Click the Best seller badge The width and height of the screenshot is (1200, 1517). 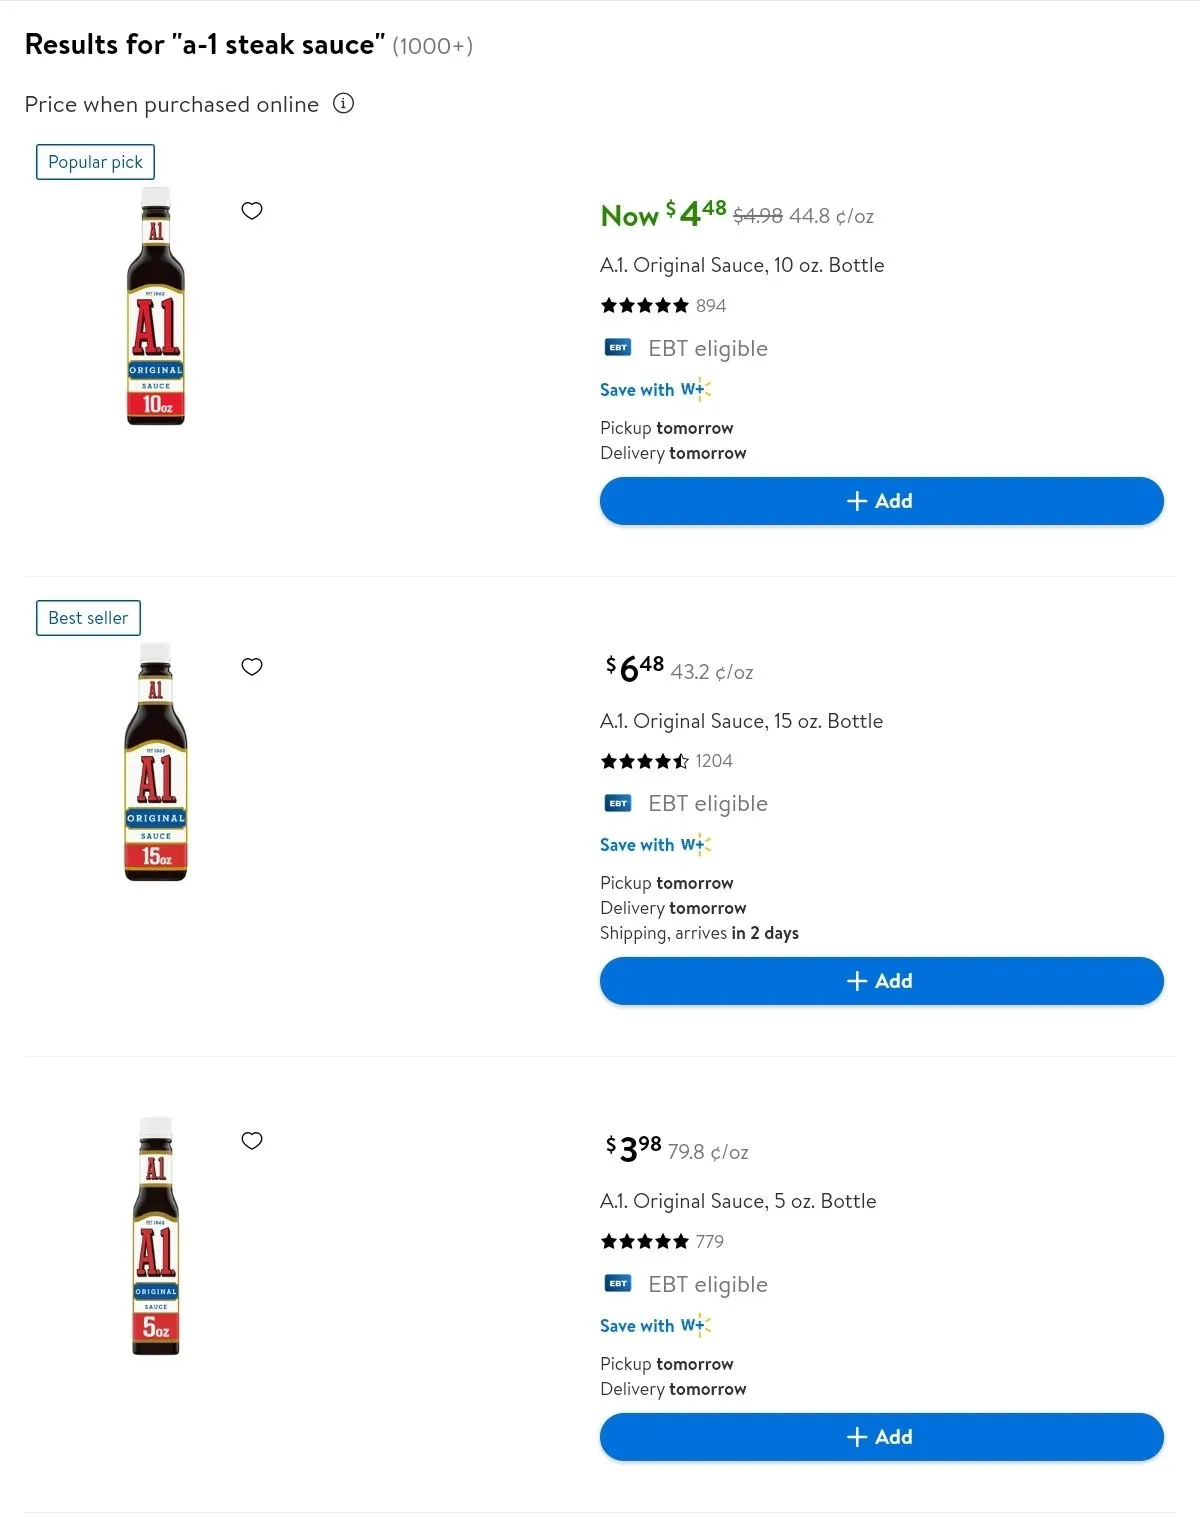point(88,618)
